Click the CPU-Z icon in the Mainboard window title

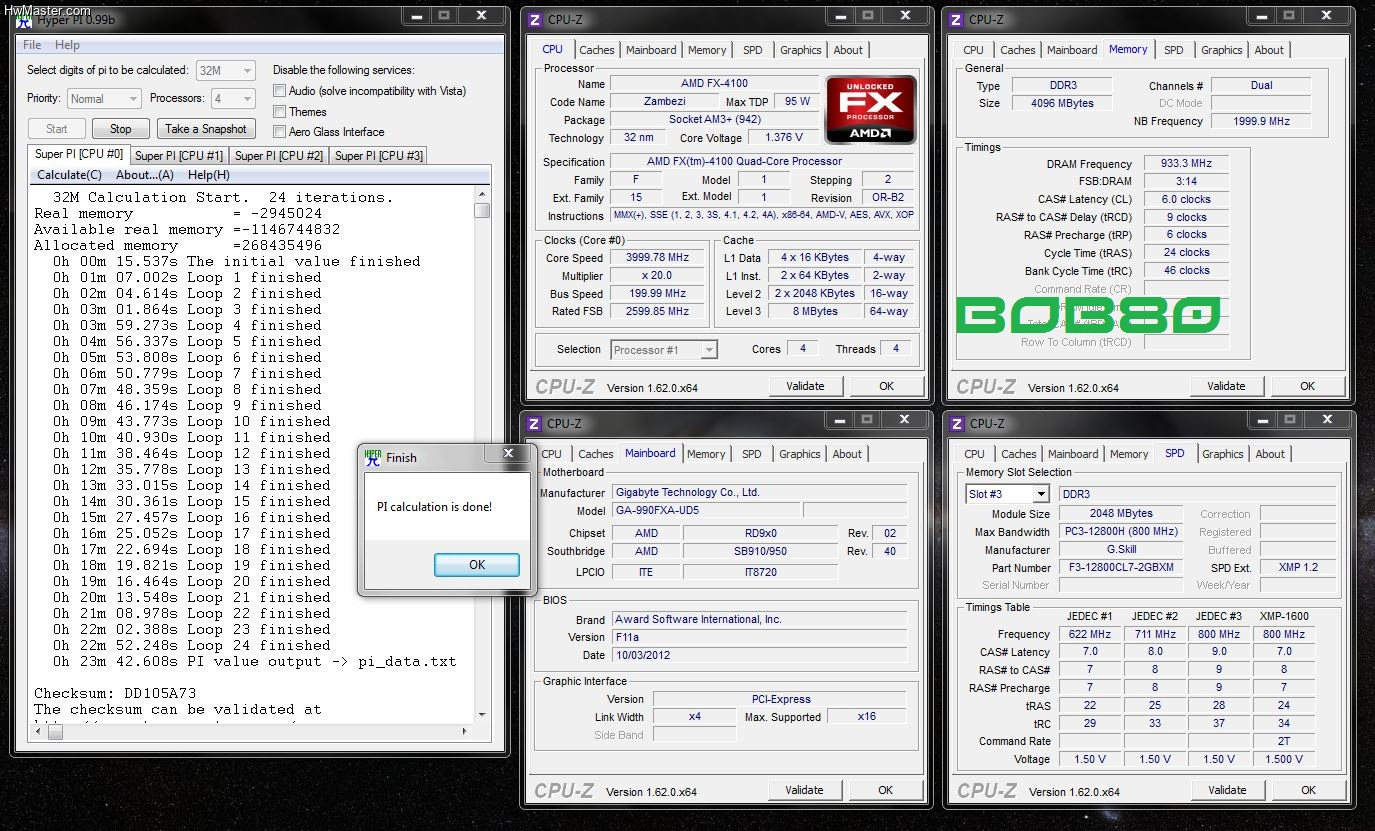pyautogui.click(x=535, y=423)
